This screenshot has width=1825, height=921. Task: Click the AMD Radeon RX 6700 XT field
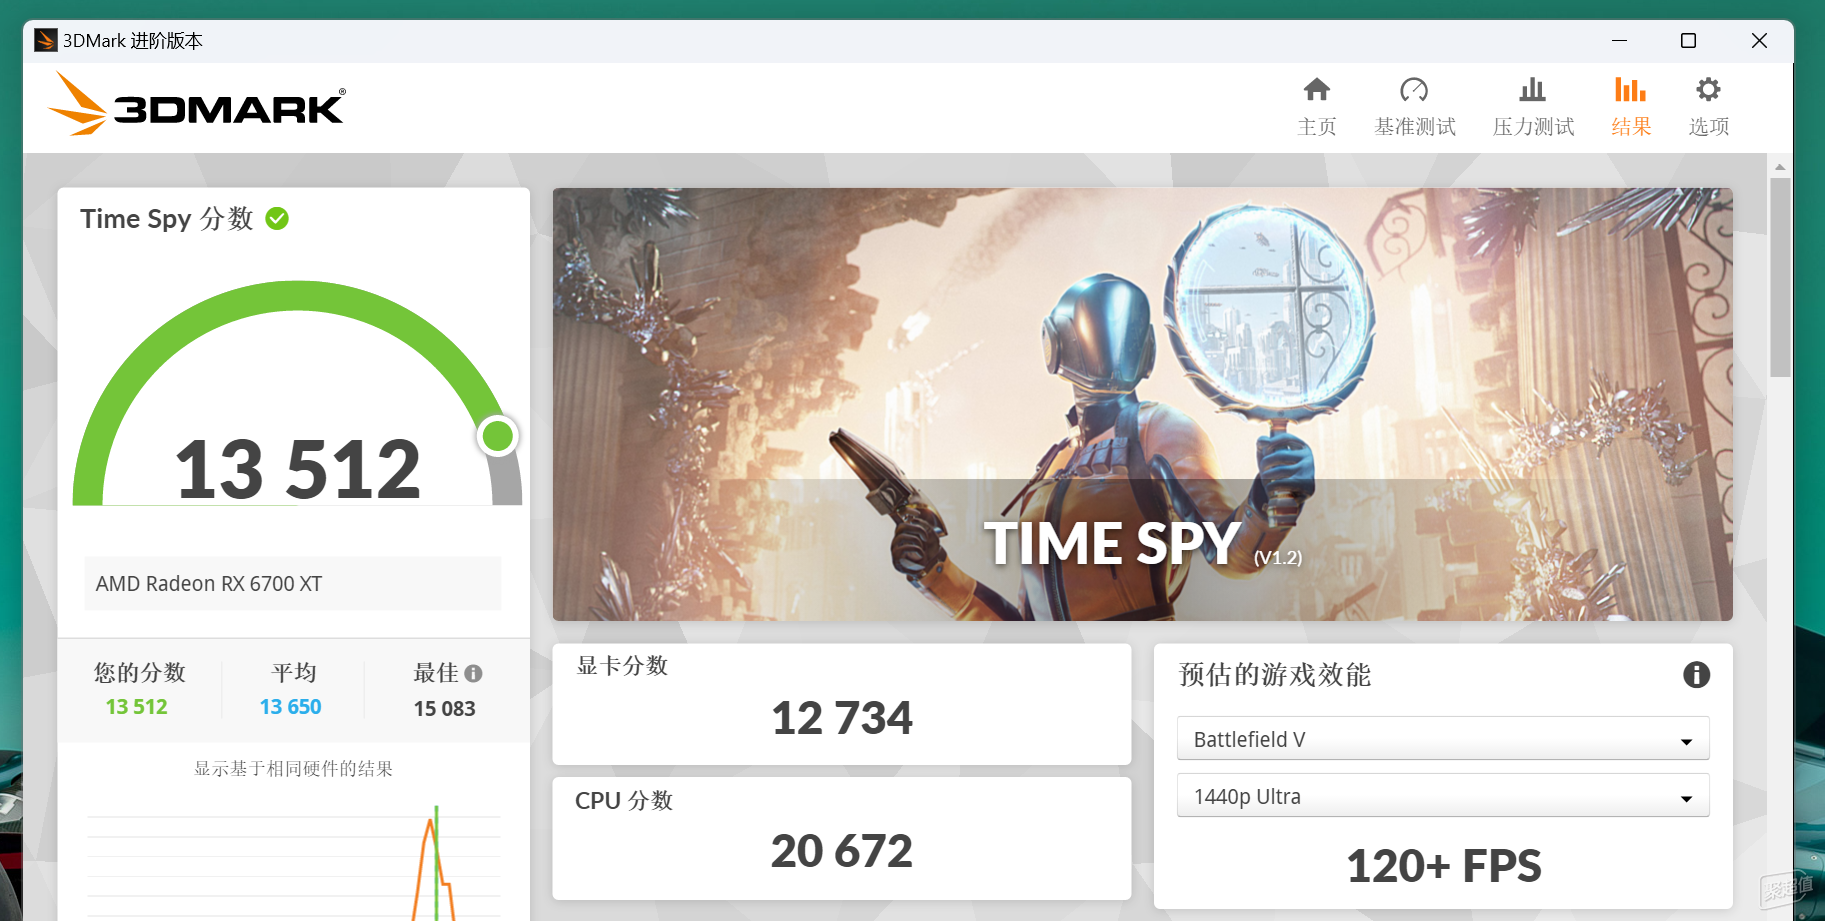(292, 584)
